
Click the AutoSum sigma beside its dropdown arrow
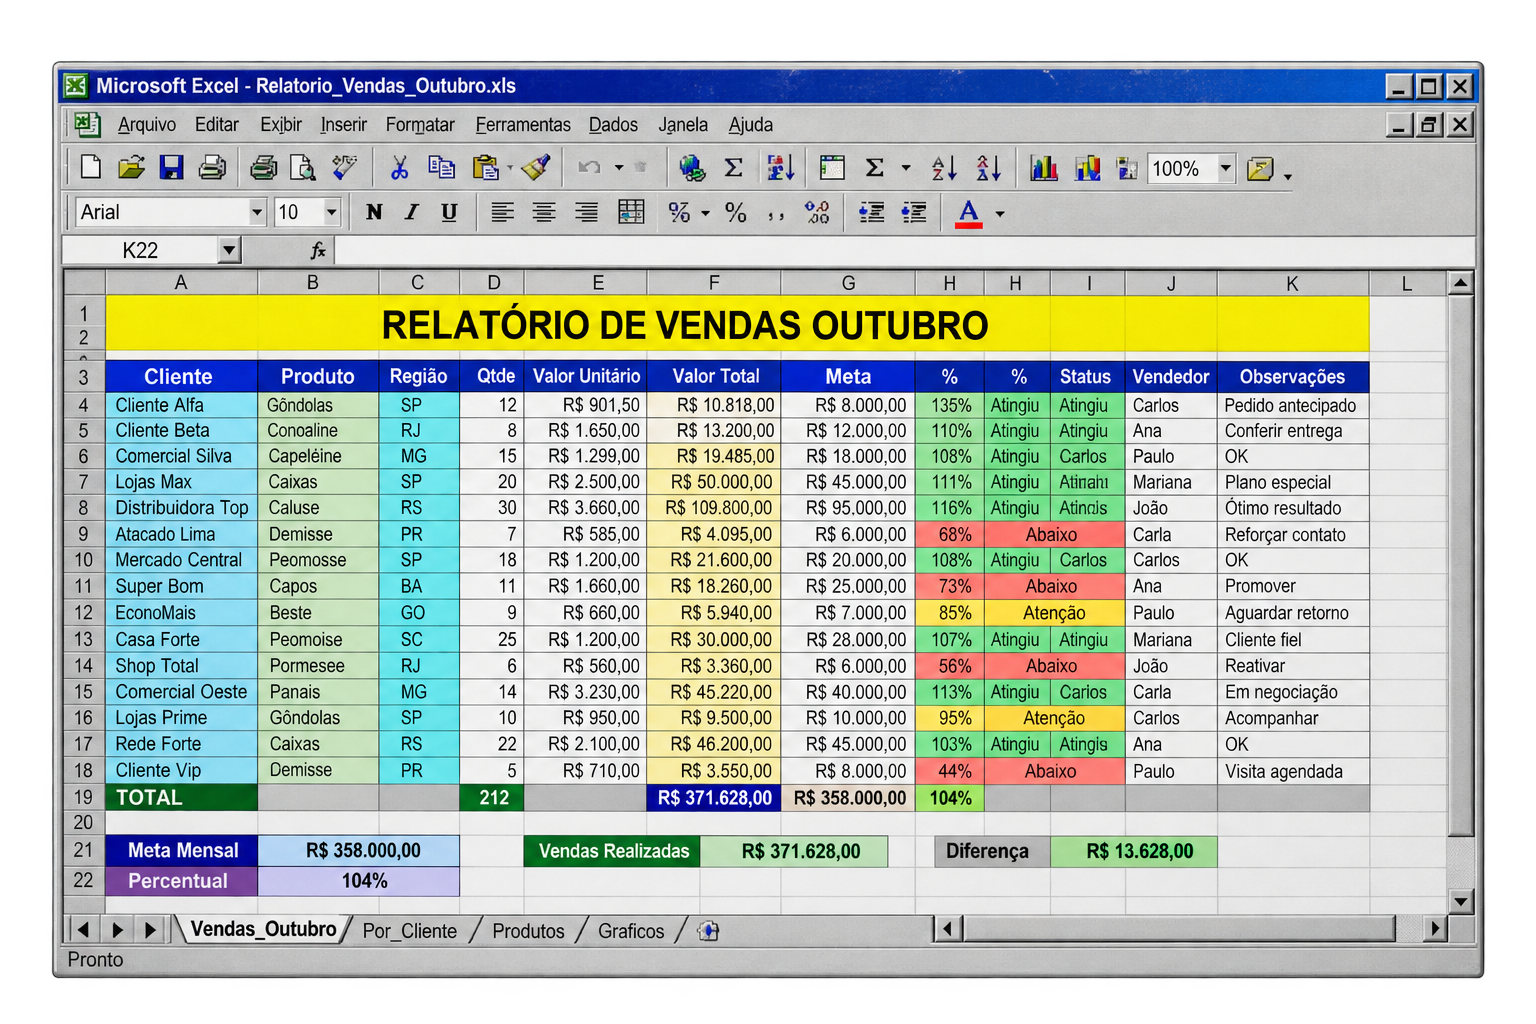pyautogui.click(x=874, y=167)
